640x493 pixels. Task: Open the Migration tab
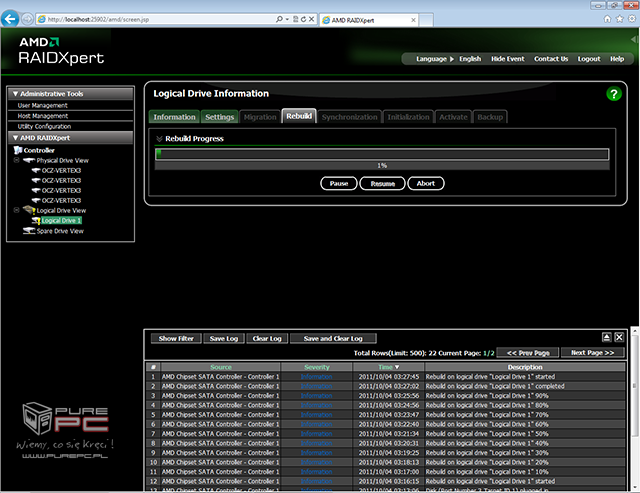click(x=260, y=117)
